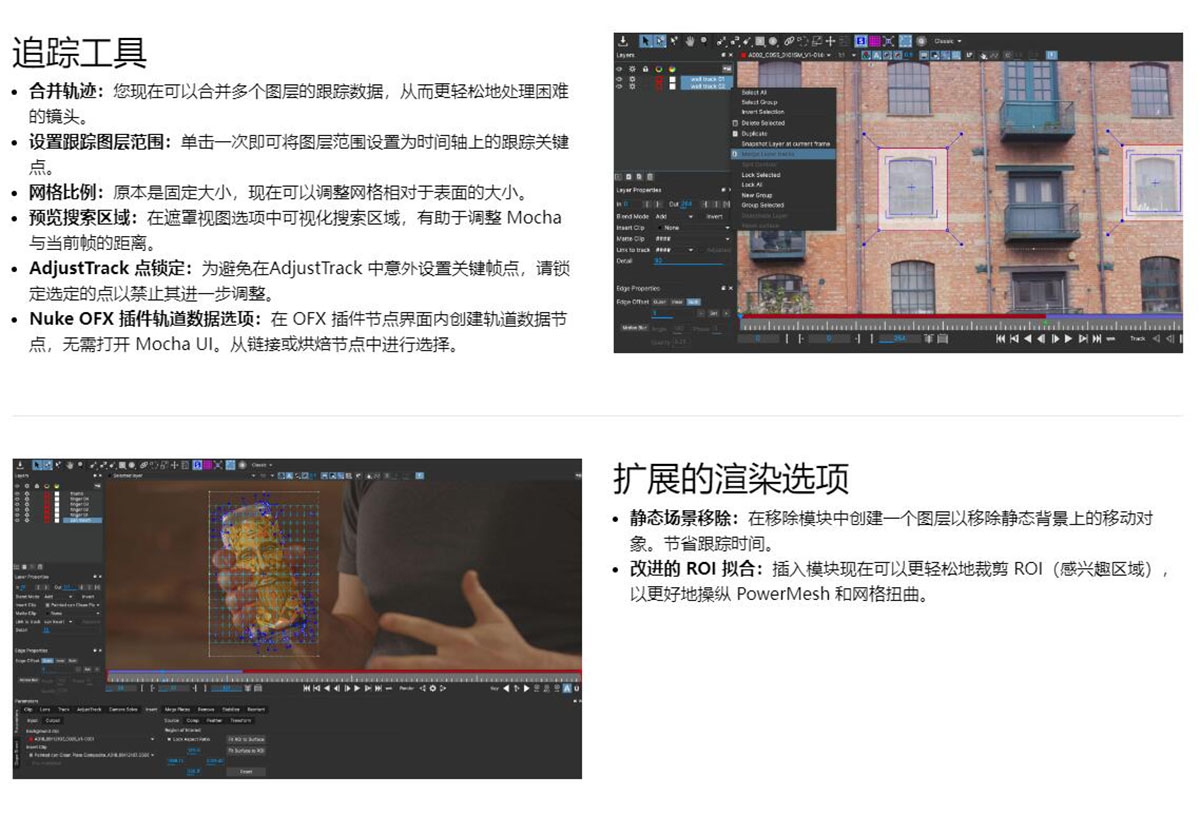Click play forward in PowerMesh Mocha timeline

tap(357, 688)
